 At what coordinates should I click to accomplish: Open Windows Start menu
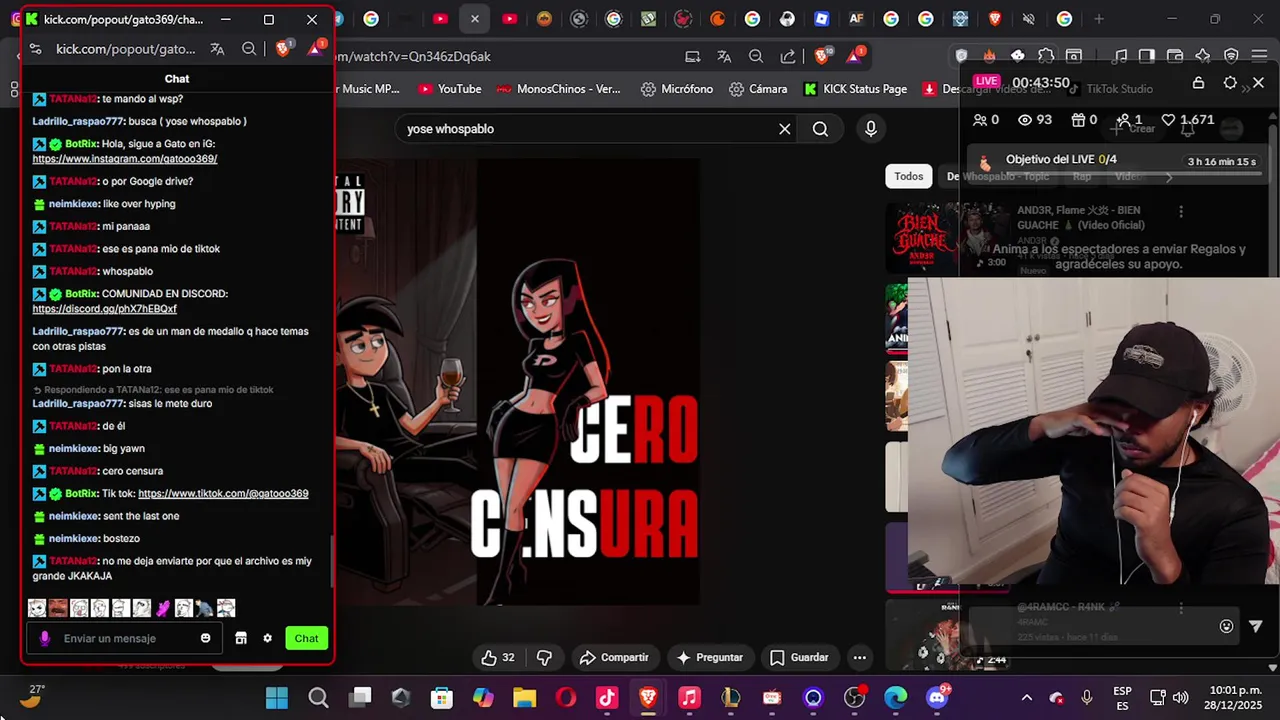277,698
